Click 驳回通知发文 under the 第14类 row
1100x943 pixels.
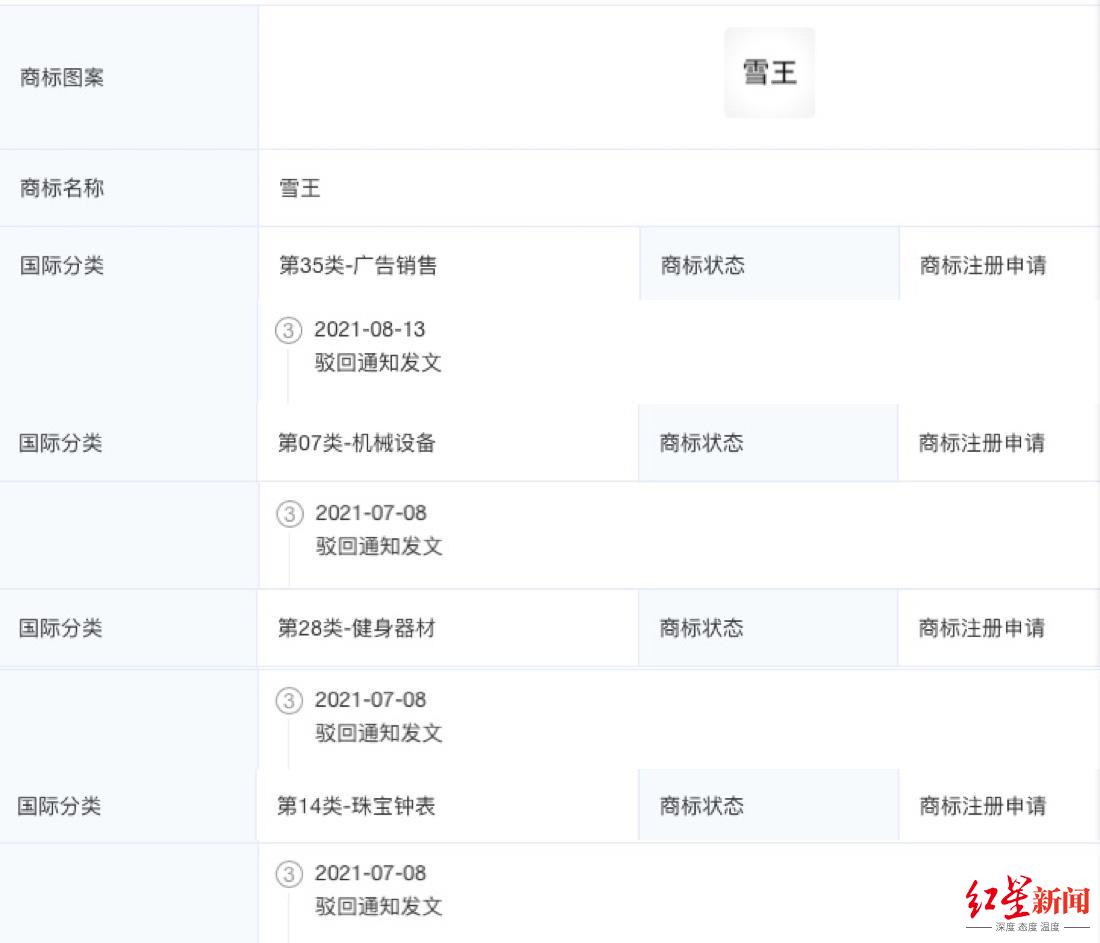378,906
